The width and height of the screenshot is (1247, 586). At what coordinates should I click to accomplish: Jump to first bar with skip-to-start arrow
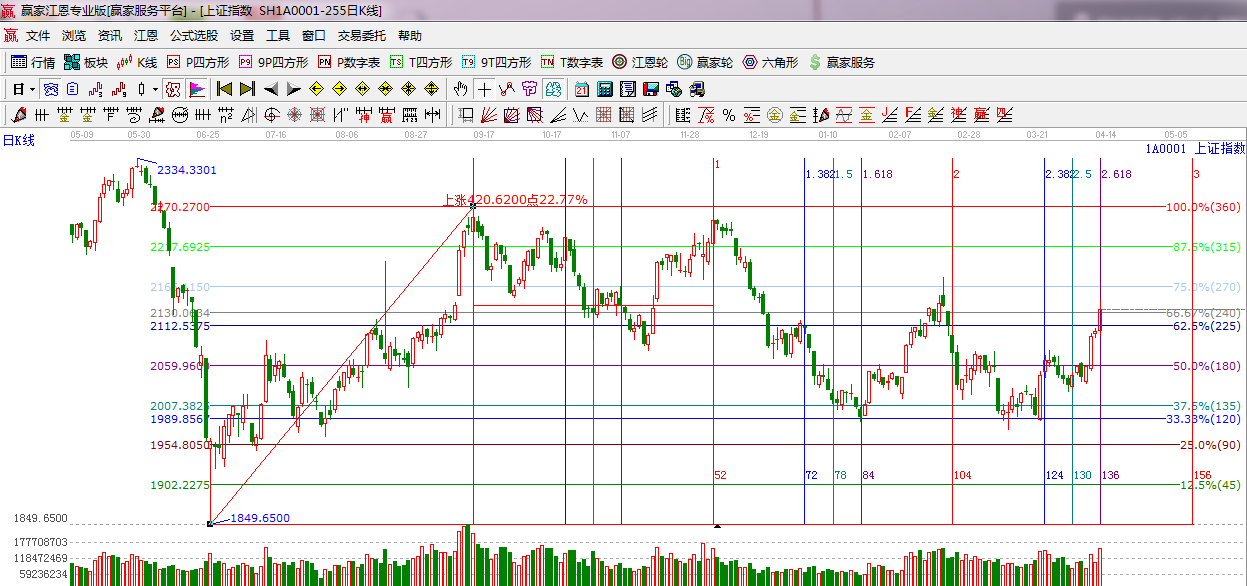tap(224, 89)
